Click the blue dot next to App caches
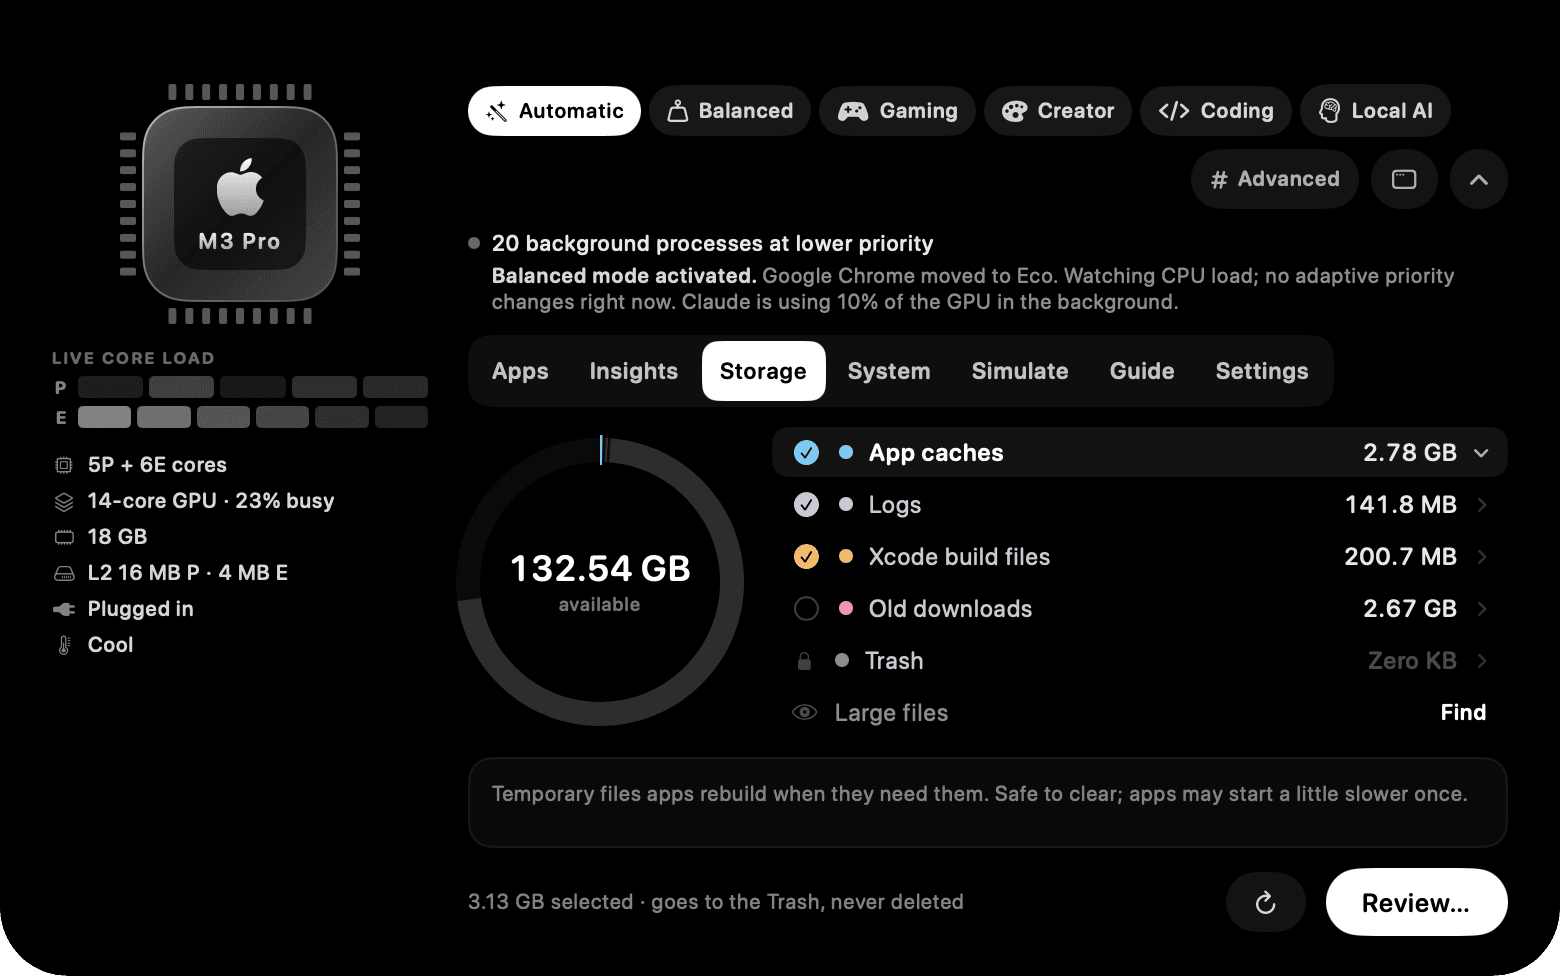Screen dimensions: 1560x976 (846, 453)
